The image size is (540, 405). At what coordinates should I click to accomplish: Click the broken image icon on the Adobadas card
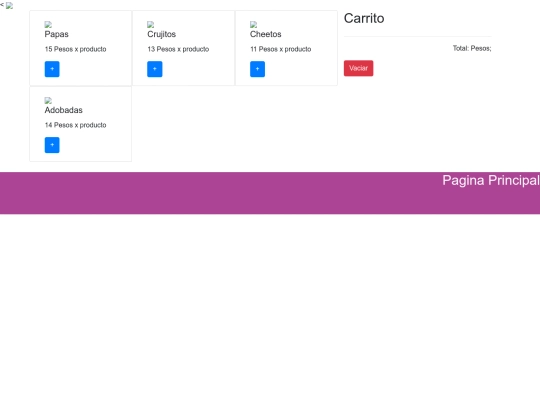[48, 101]
